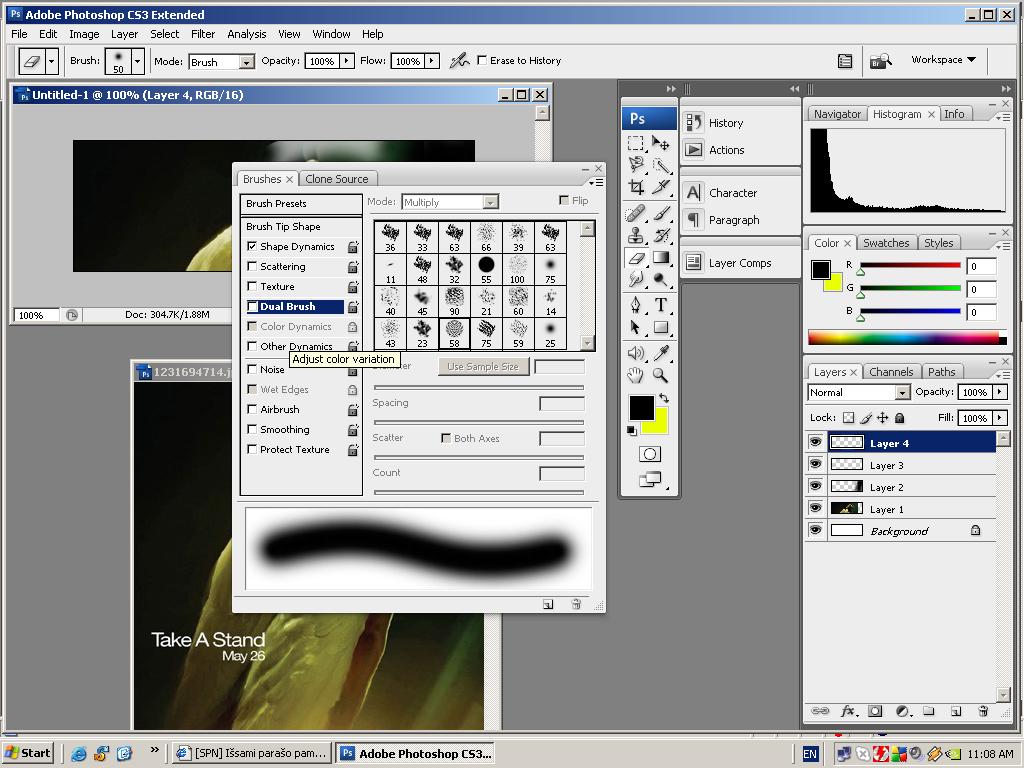Select the Horizontal Type tool
This screenshot has width=1024, height=768.
661,305
